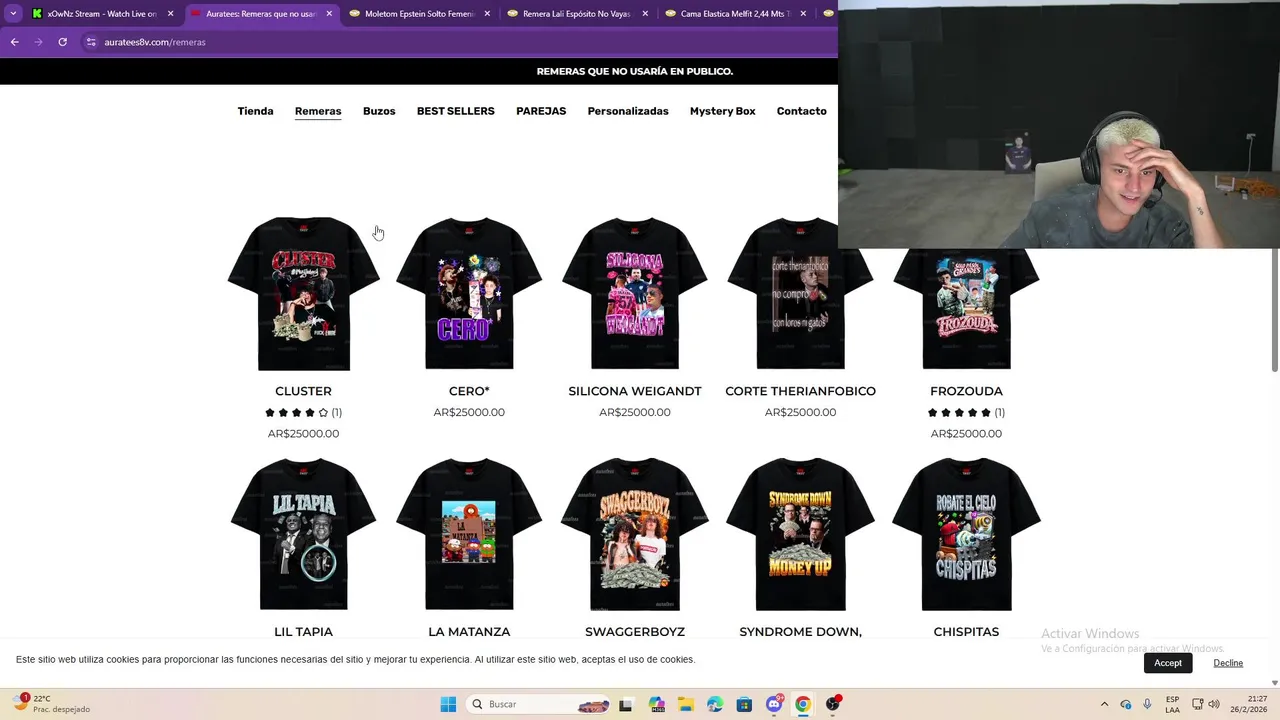Open the OBS Studio taskbar icon
The width and height of the screenshot is (1280, 720).
coord(833,704)
